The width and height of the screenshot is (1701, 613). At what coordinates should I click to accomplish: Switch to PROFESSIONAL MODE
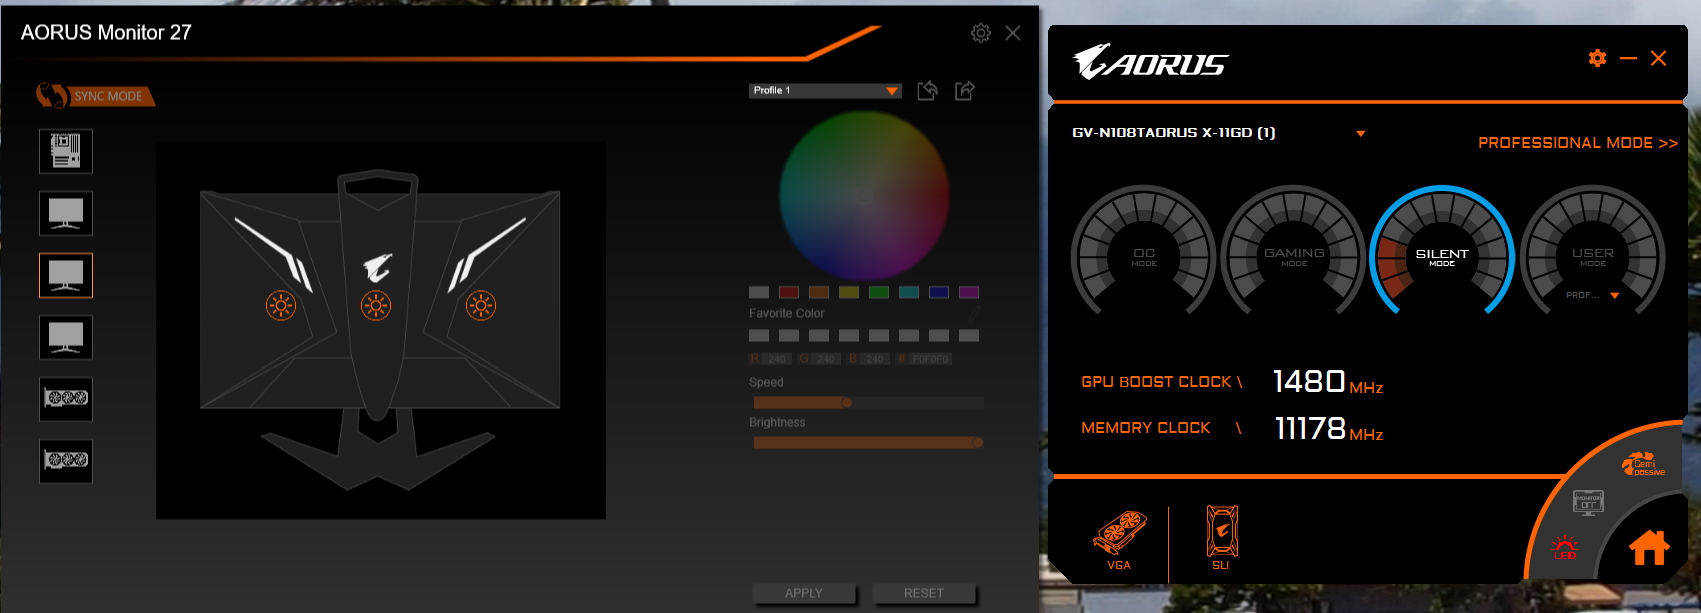pos(1578,143)
